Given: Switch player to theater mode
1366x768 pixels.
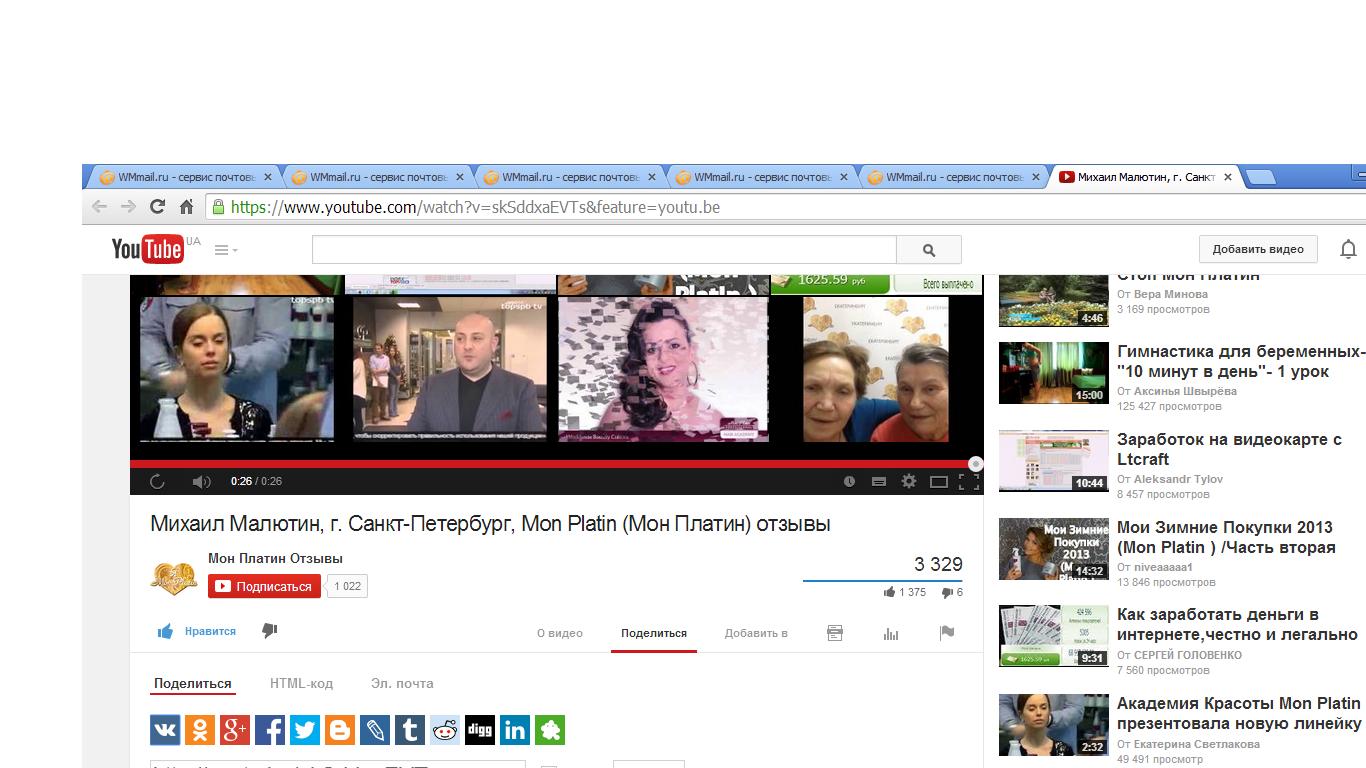Looking at the screenshot, I should click(x=938, y=481).
